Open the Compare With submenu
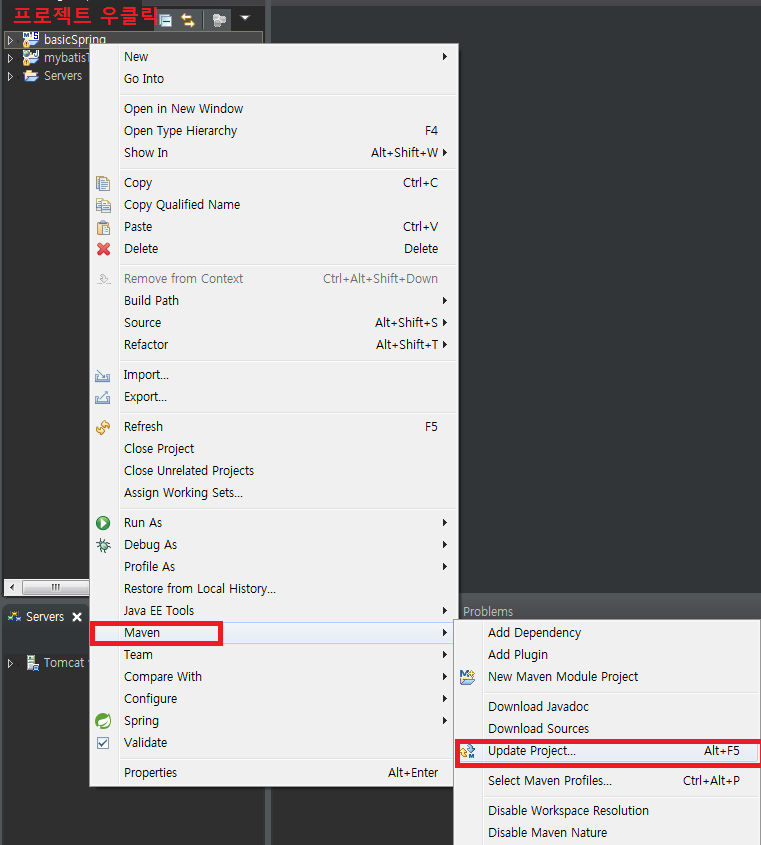The image size is (761, 845). pyautogui.click(x=274, y=677)
